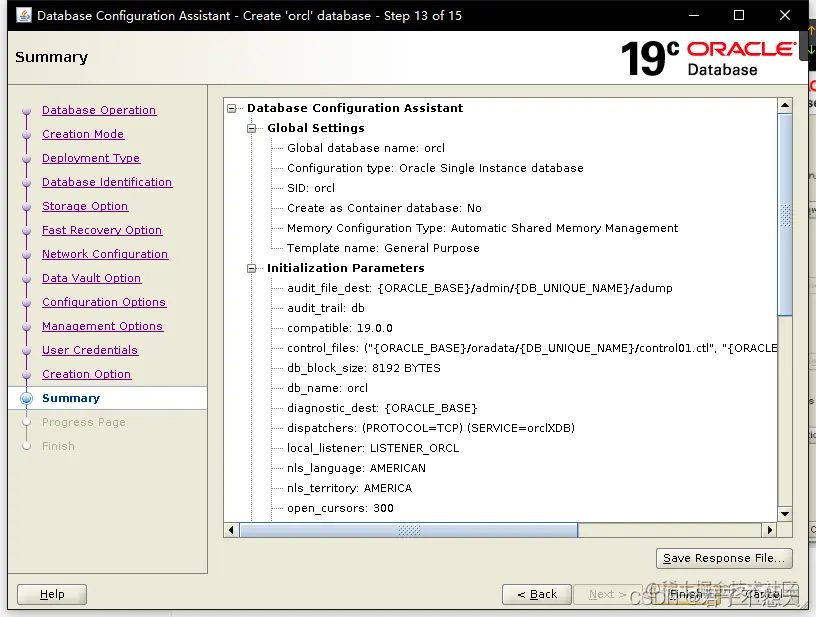Select the open_cursors: 300 row
Viewport: 816px width, 617px height.
coord(340,508)
